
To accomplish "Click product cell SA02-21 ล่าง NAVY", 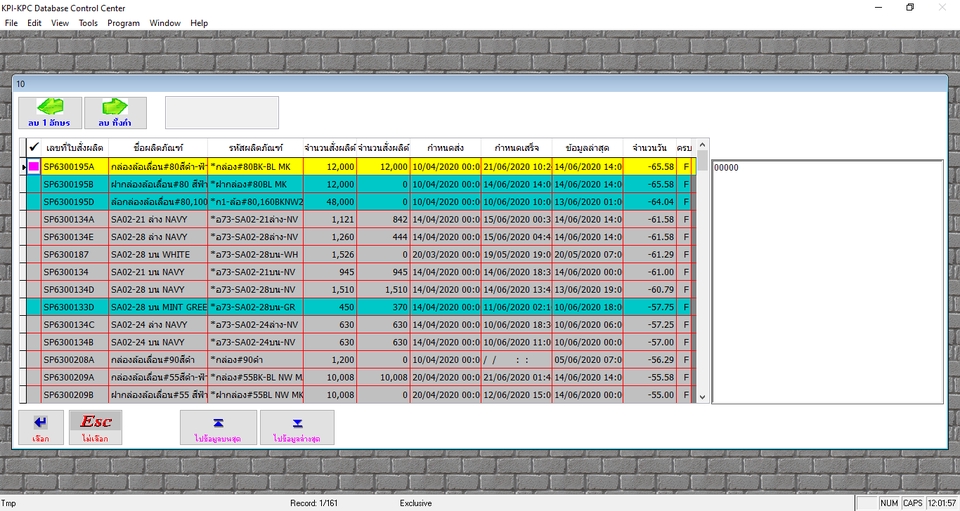I will pos(158,219).
